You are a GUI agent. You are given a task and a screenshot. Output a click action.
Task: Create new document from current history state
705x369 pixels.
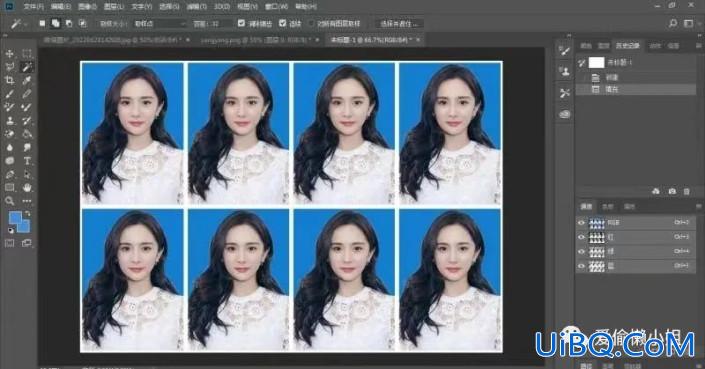(656, 191)
